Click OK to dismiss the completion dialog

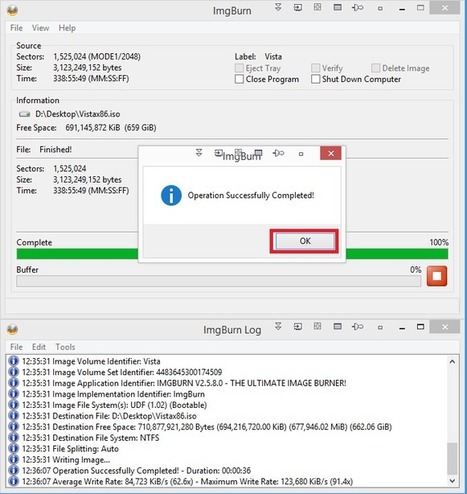tap(305, 241)
